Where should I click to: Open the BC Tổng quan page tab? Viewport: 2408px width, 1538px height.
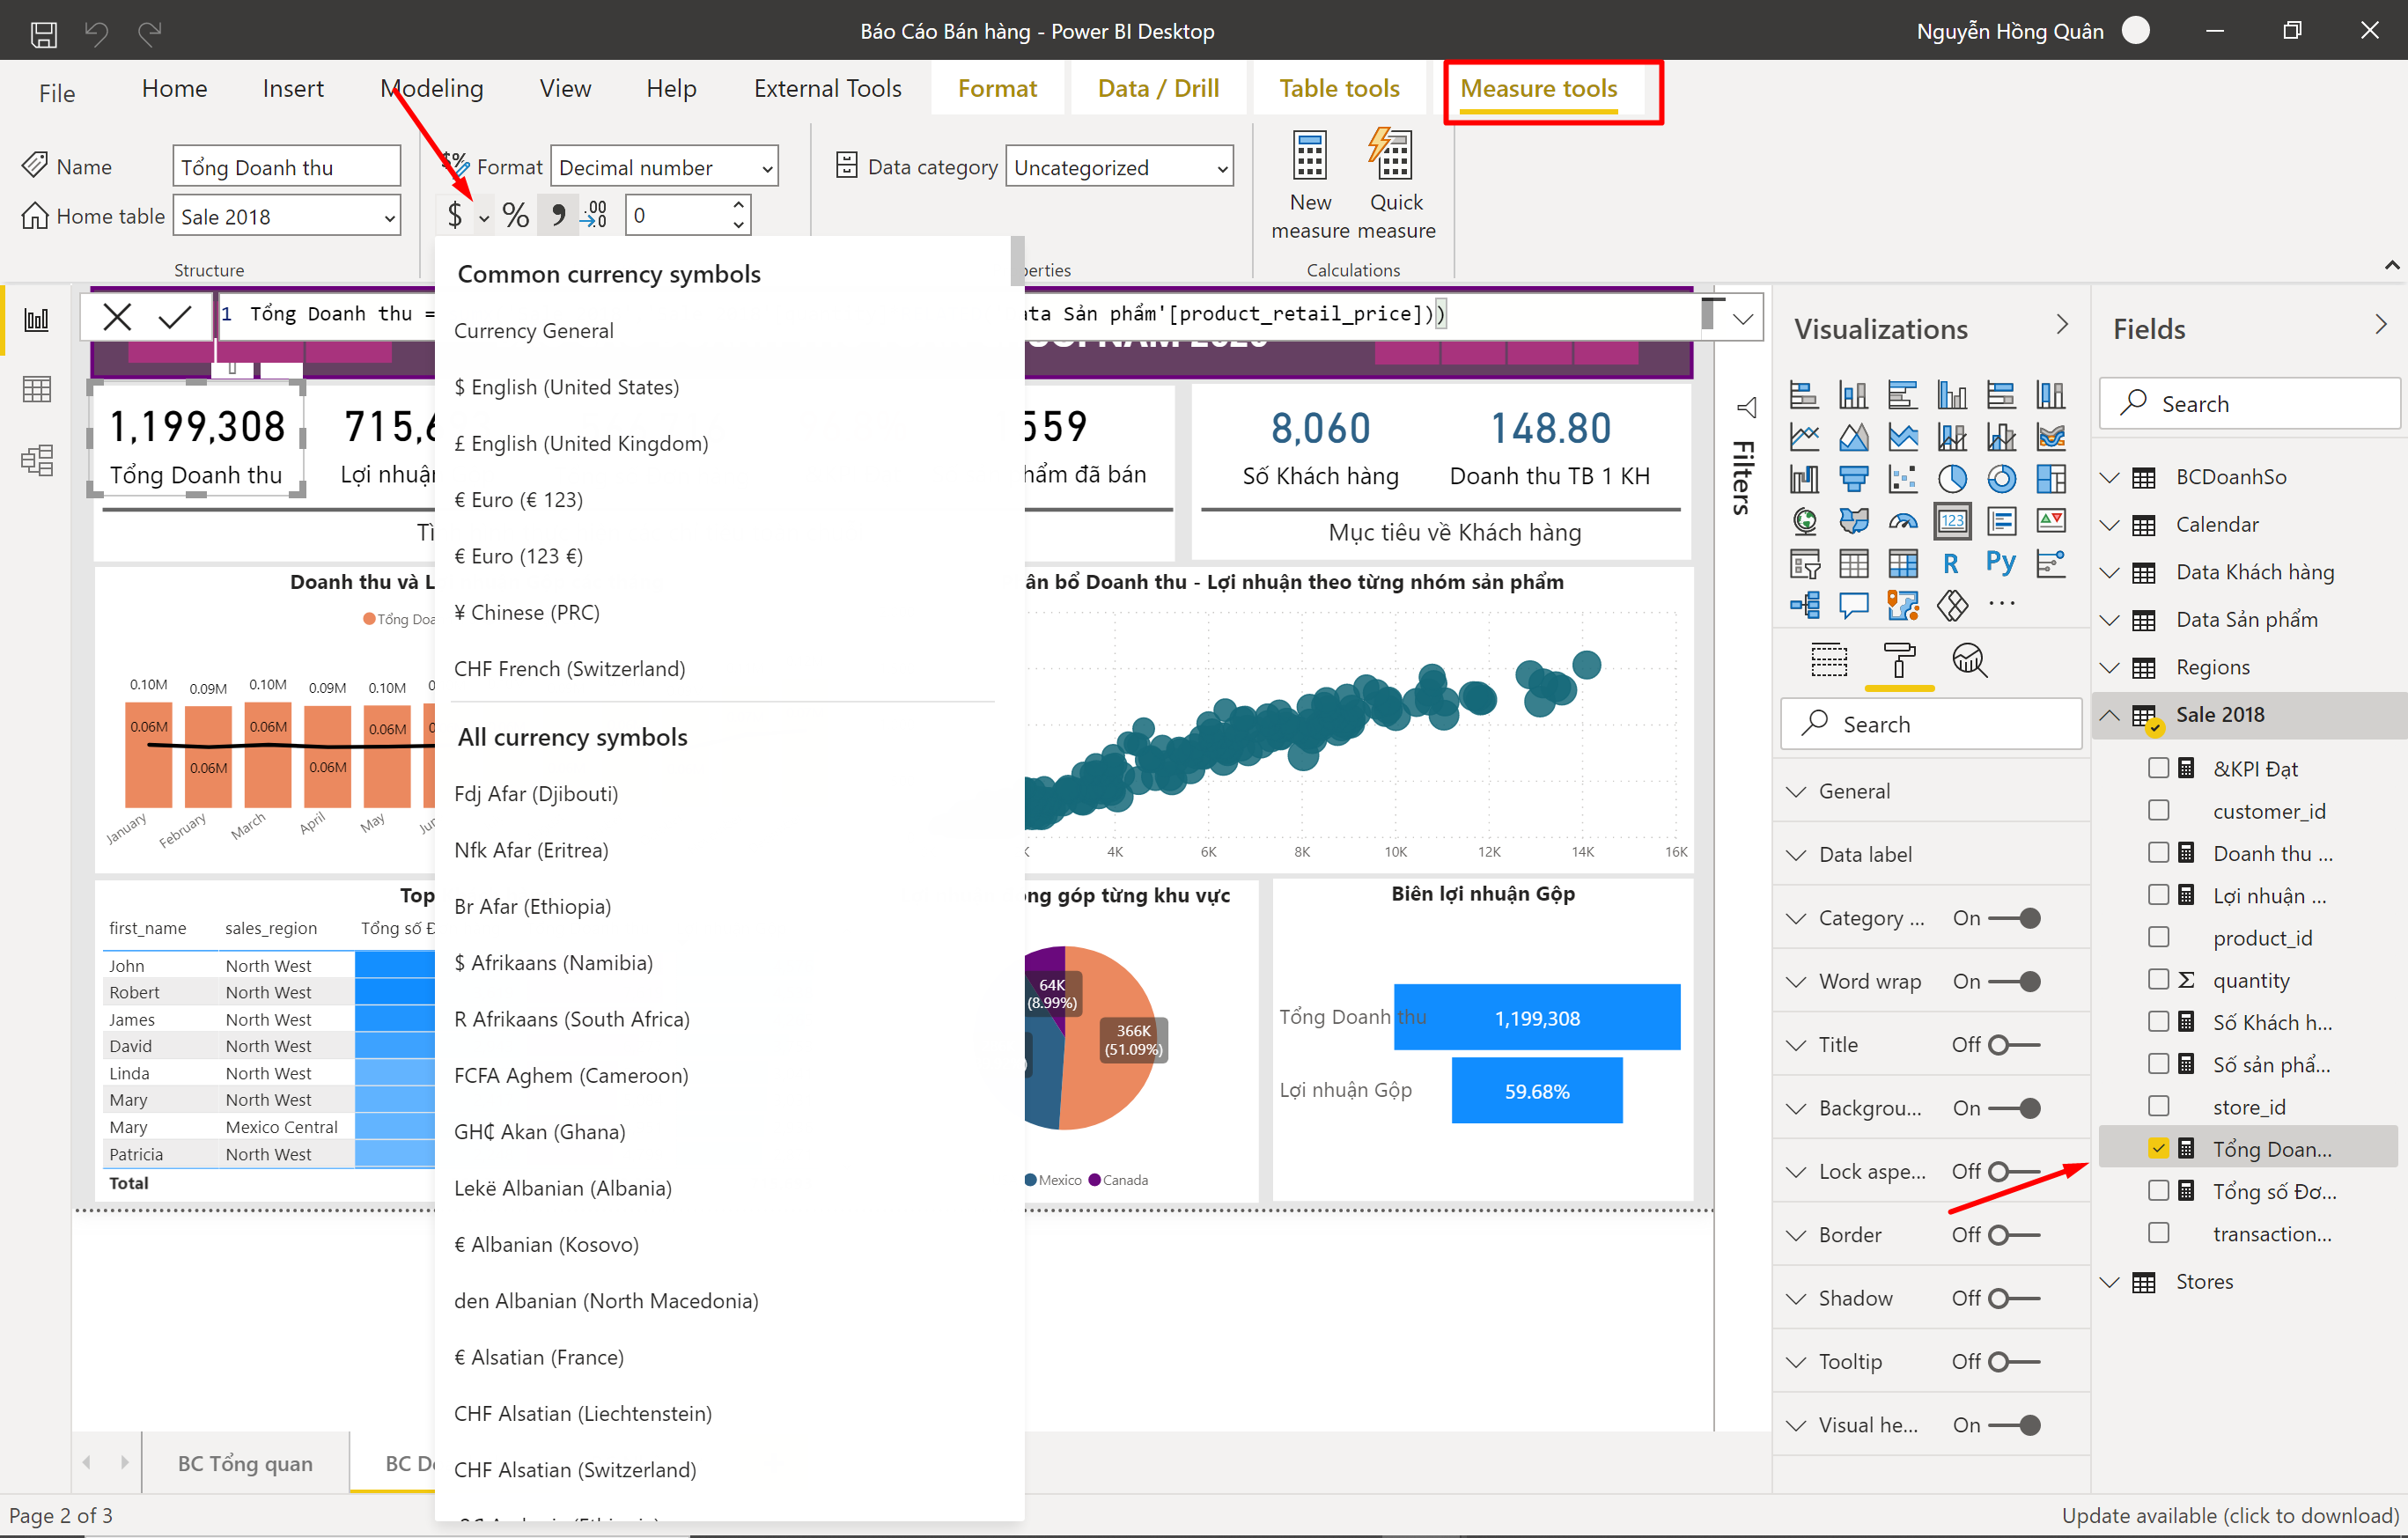pyautogui.click(x=245, y=1463)
